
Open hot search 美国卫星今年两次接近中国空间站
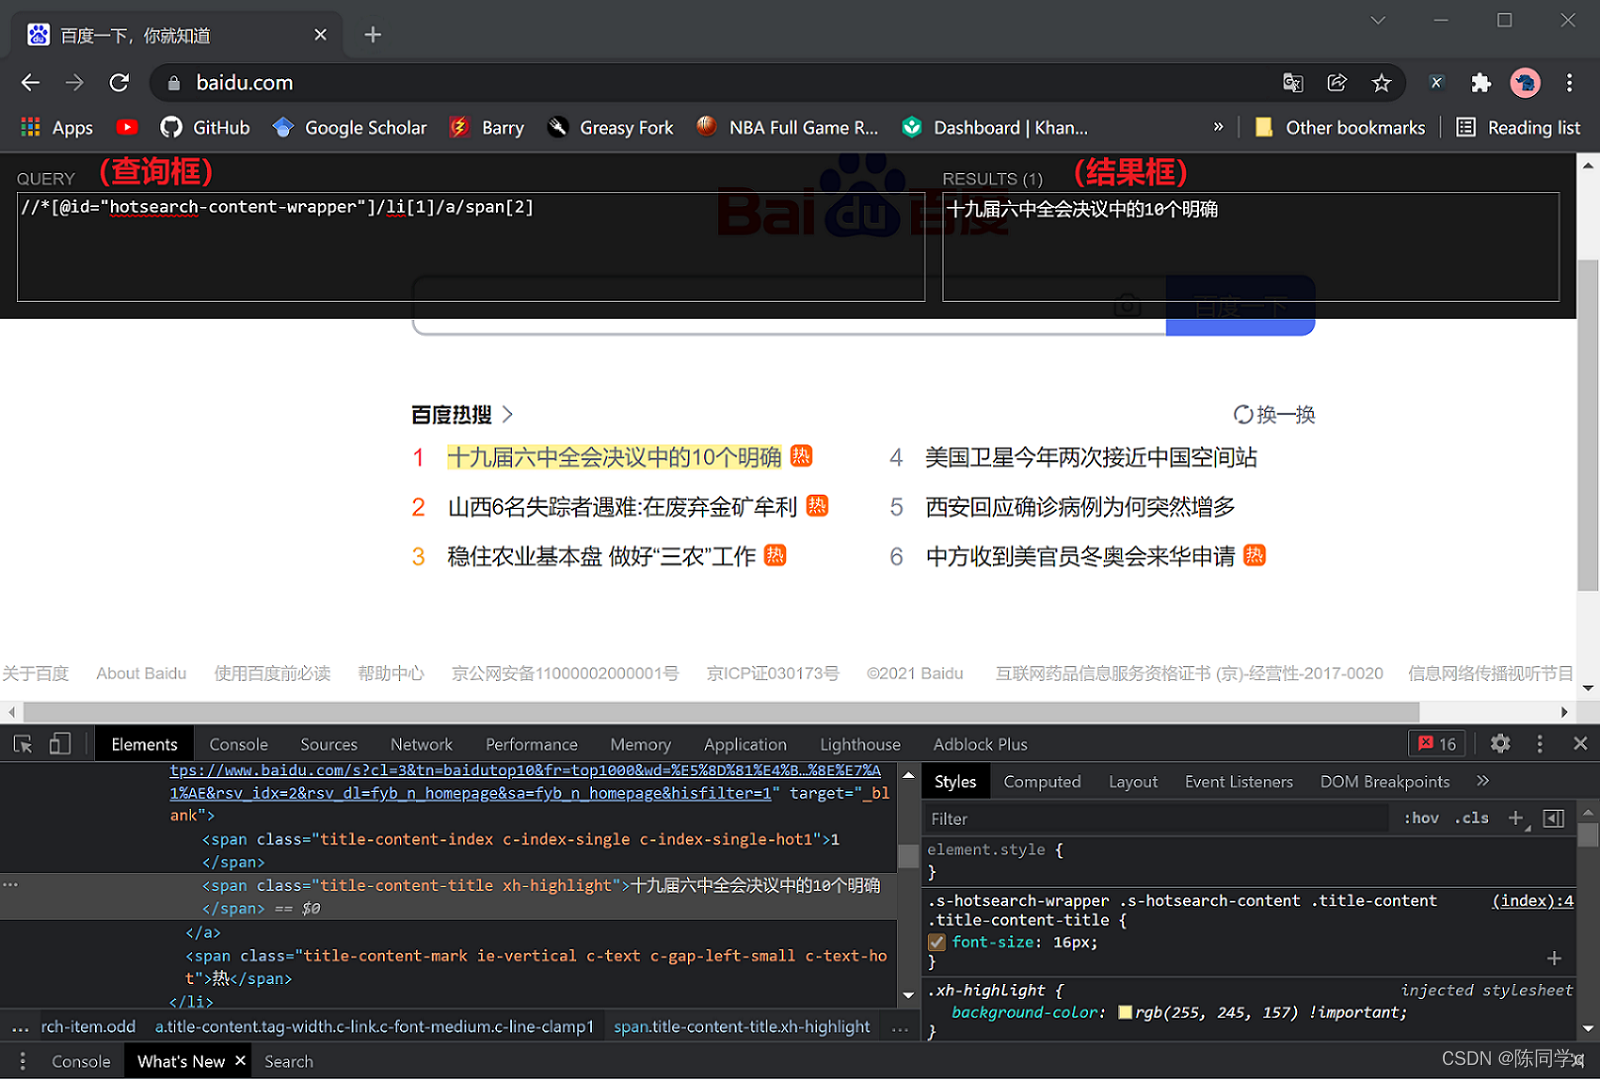point(1091,458)
